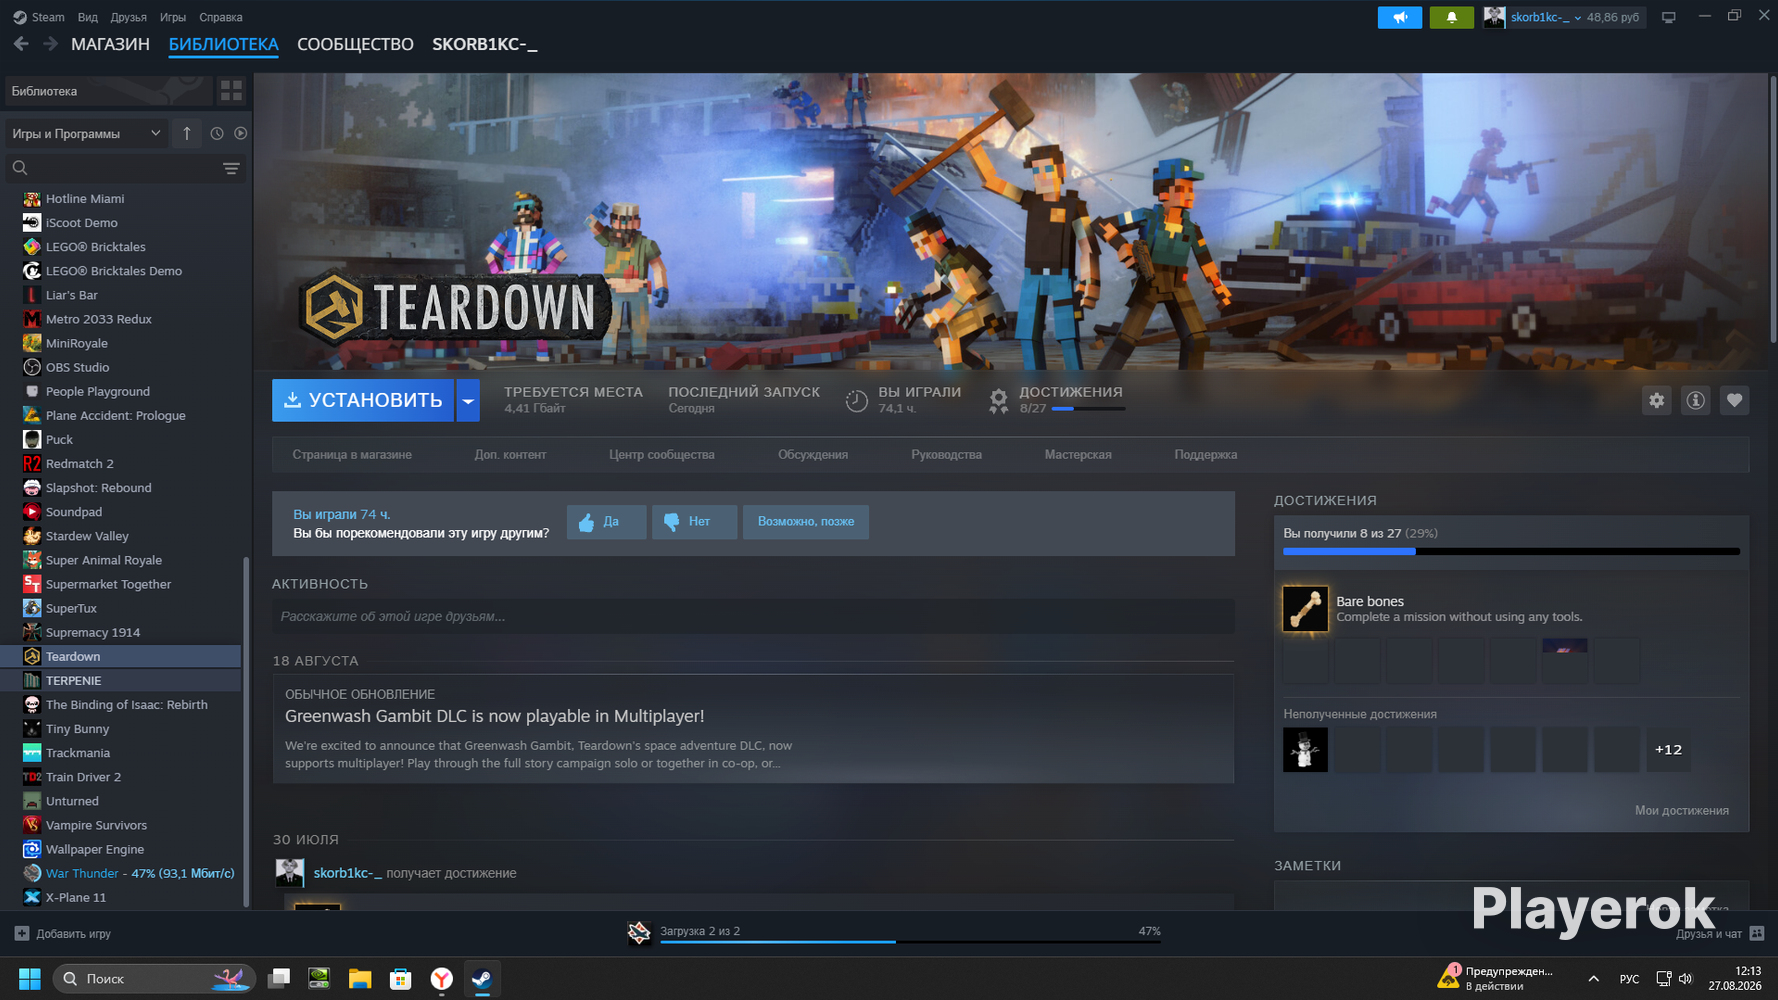This screenshot has height=1000, width=1778.
Task: Open the install options arrow next to УСТАНОВИТЬ
Action: pos(468,400)
